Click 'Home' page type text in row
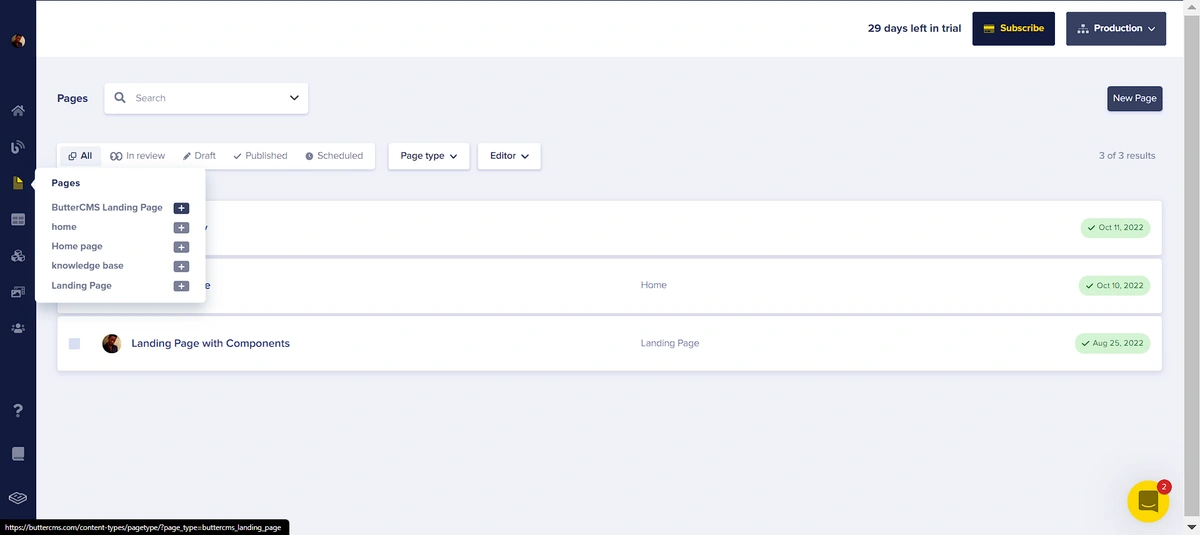1200x535 pixels. (x=654, y=285)
